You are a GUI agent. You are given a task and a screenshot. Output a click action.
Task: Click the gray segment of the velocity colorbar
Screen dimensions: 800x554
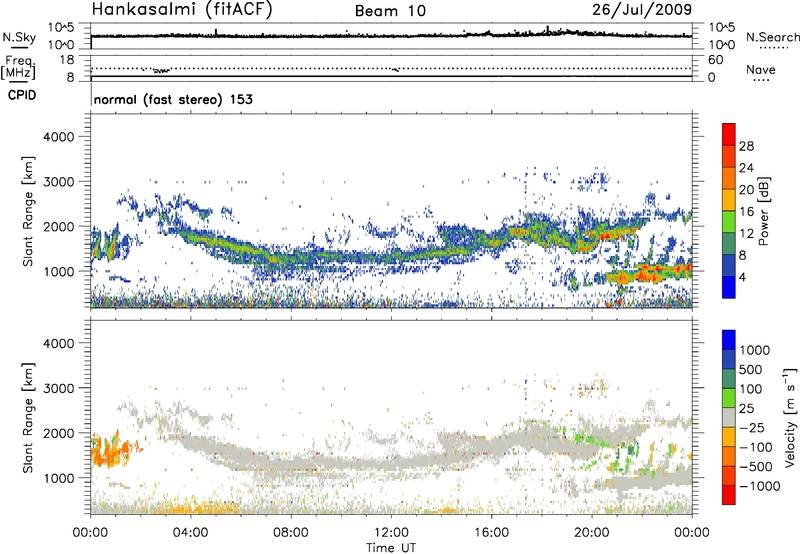[729, 417]
